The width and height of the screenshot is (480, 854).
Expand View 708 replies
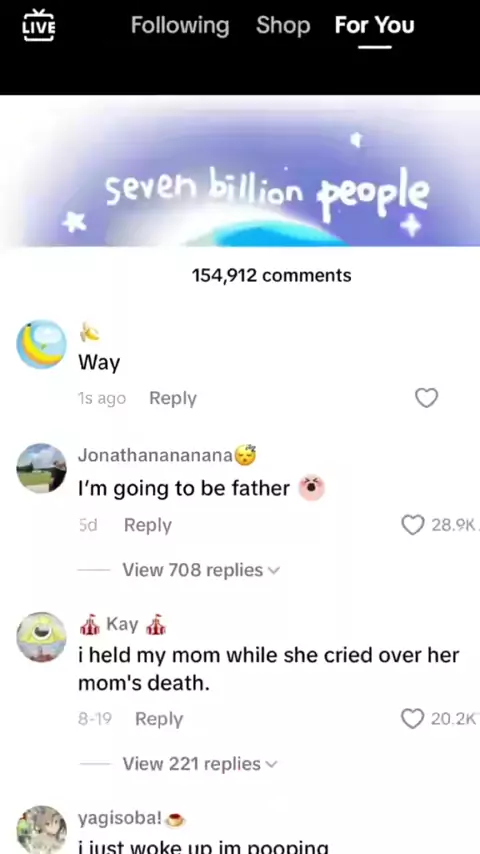pos(200,570)
